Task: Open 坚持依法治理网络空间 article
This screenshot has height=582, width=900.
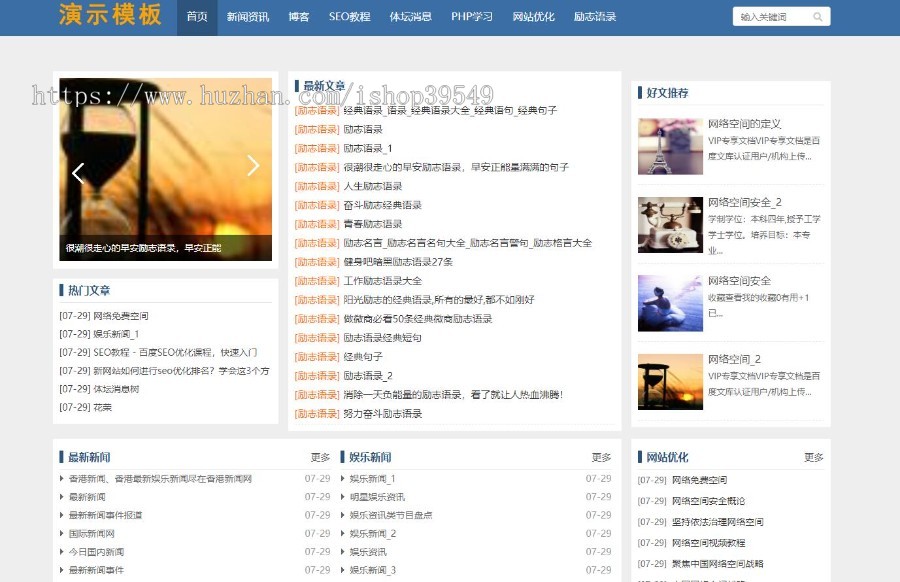Action: pos(717,522)
